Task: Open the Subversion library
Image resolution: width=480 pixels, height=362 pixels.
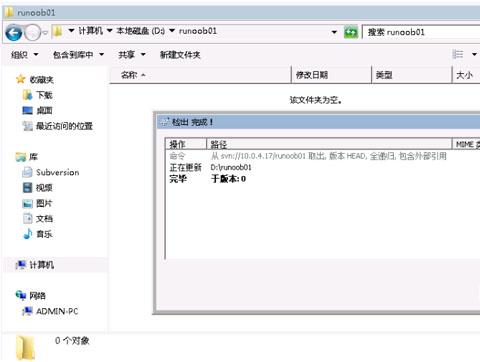Action: pos(50,172)
